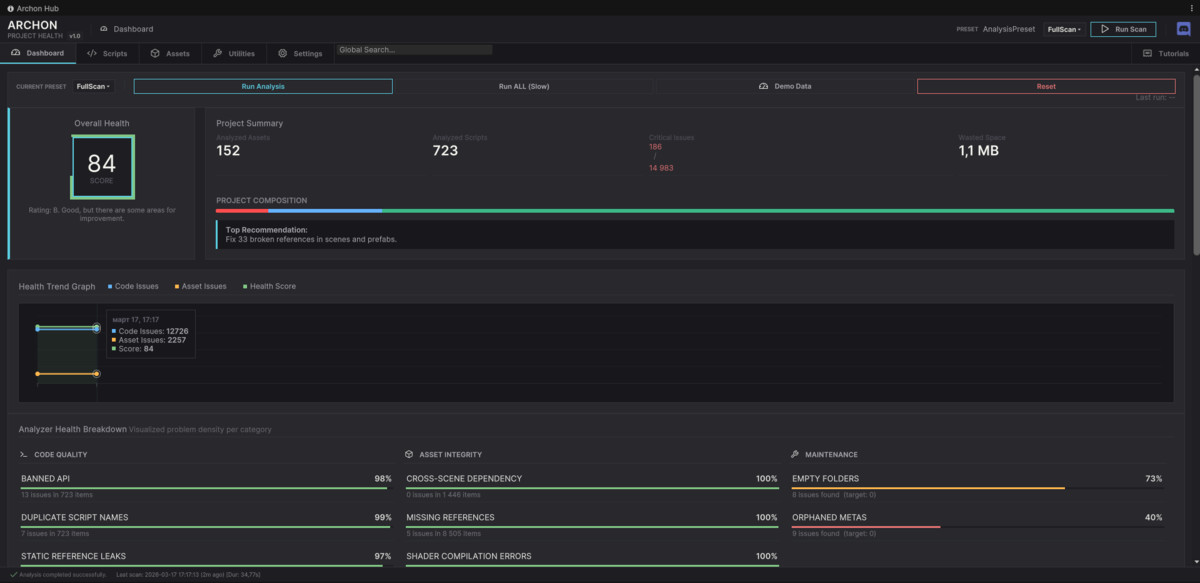This screenshot has height=583, width=1200.
Task: Click '0 issues in 1 446 items' text
Action: (x=443, y=494)
